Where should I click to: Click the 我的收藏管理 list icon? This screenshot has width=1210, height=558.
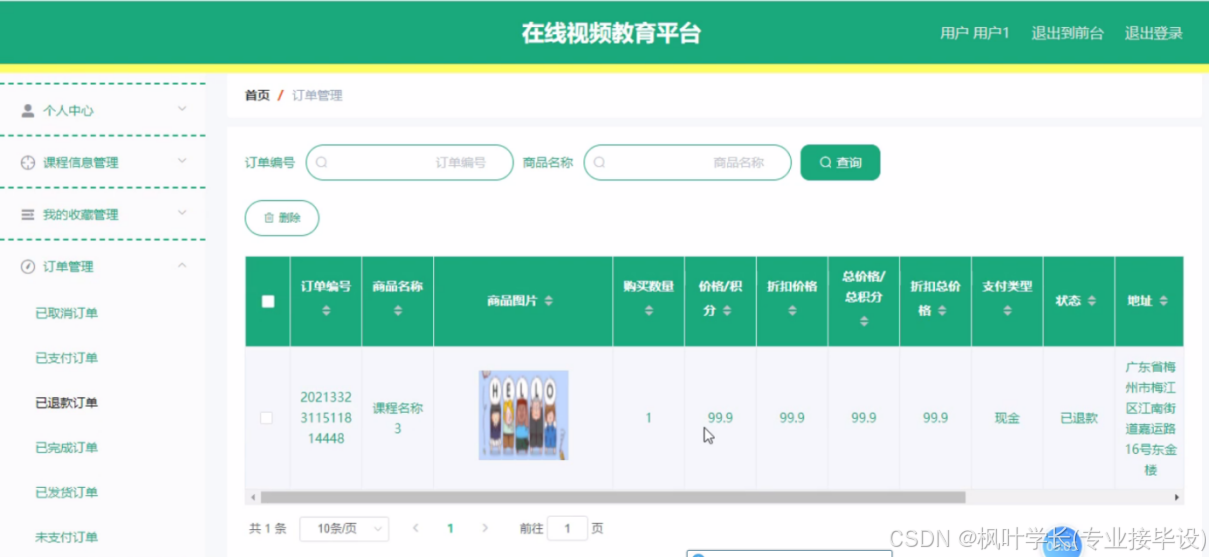point(28,215)
